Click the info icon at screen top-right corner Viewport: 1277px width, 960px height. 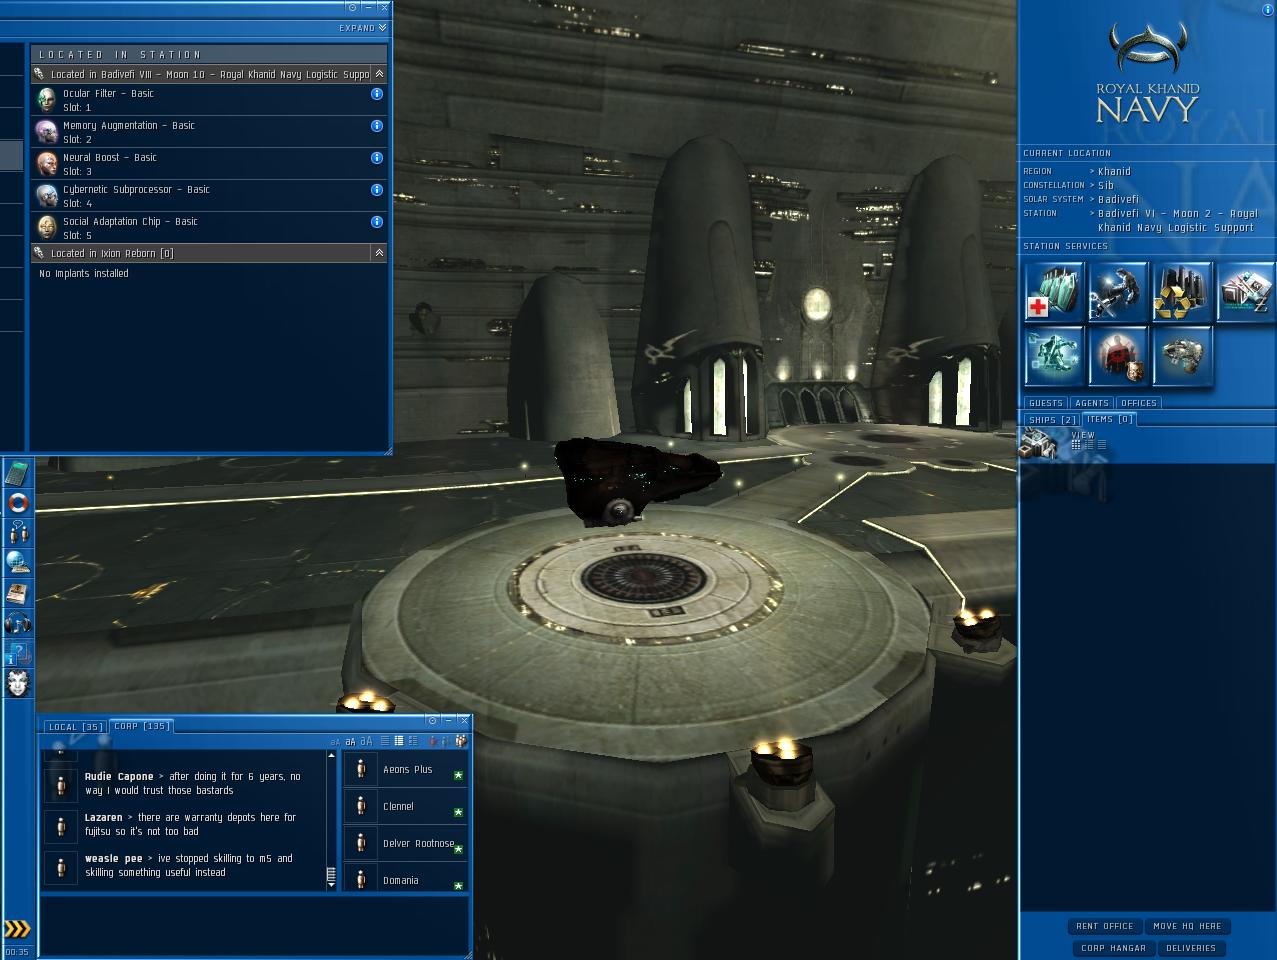(1269, 8)
